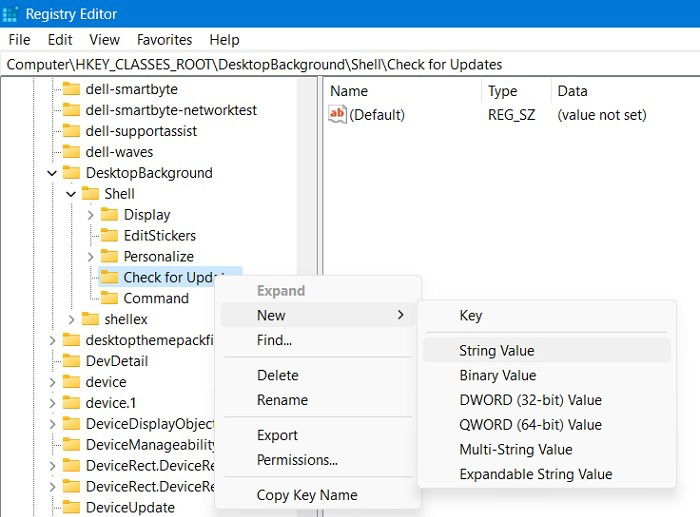Select the EditStickers key label

point(159,235)
